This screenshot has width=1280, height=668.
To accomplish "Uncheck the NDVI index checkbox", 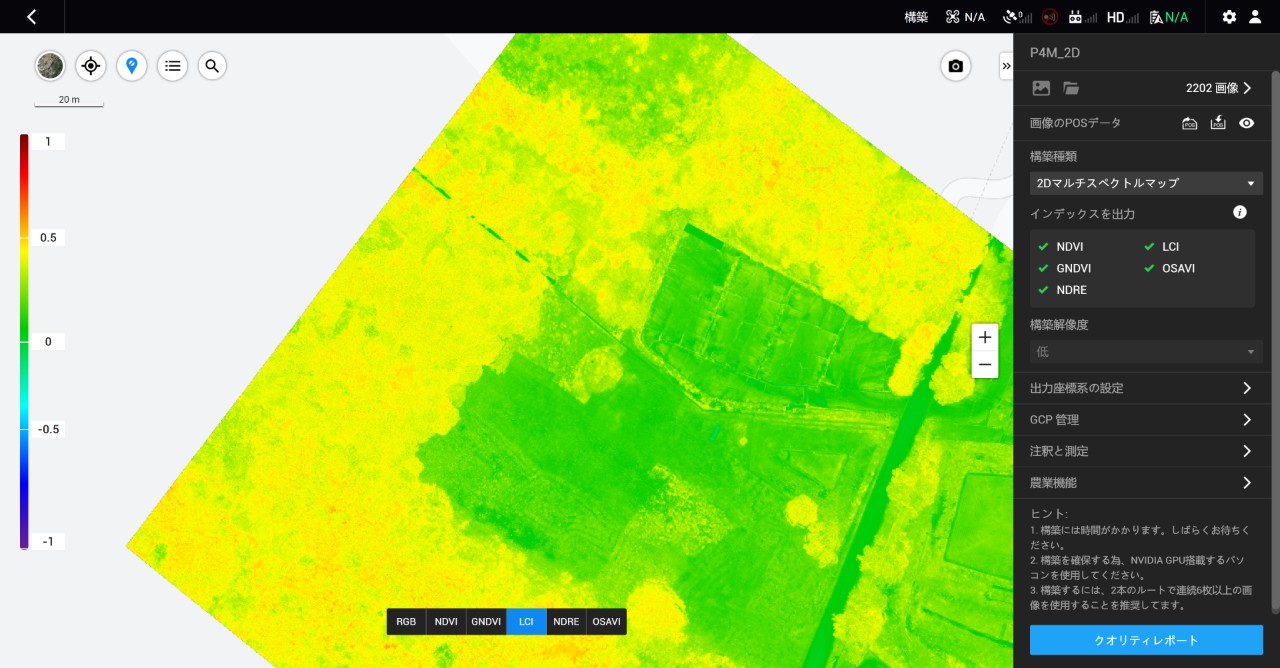I will point(1044,246).
